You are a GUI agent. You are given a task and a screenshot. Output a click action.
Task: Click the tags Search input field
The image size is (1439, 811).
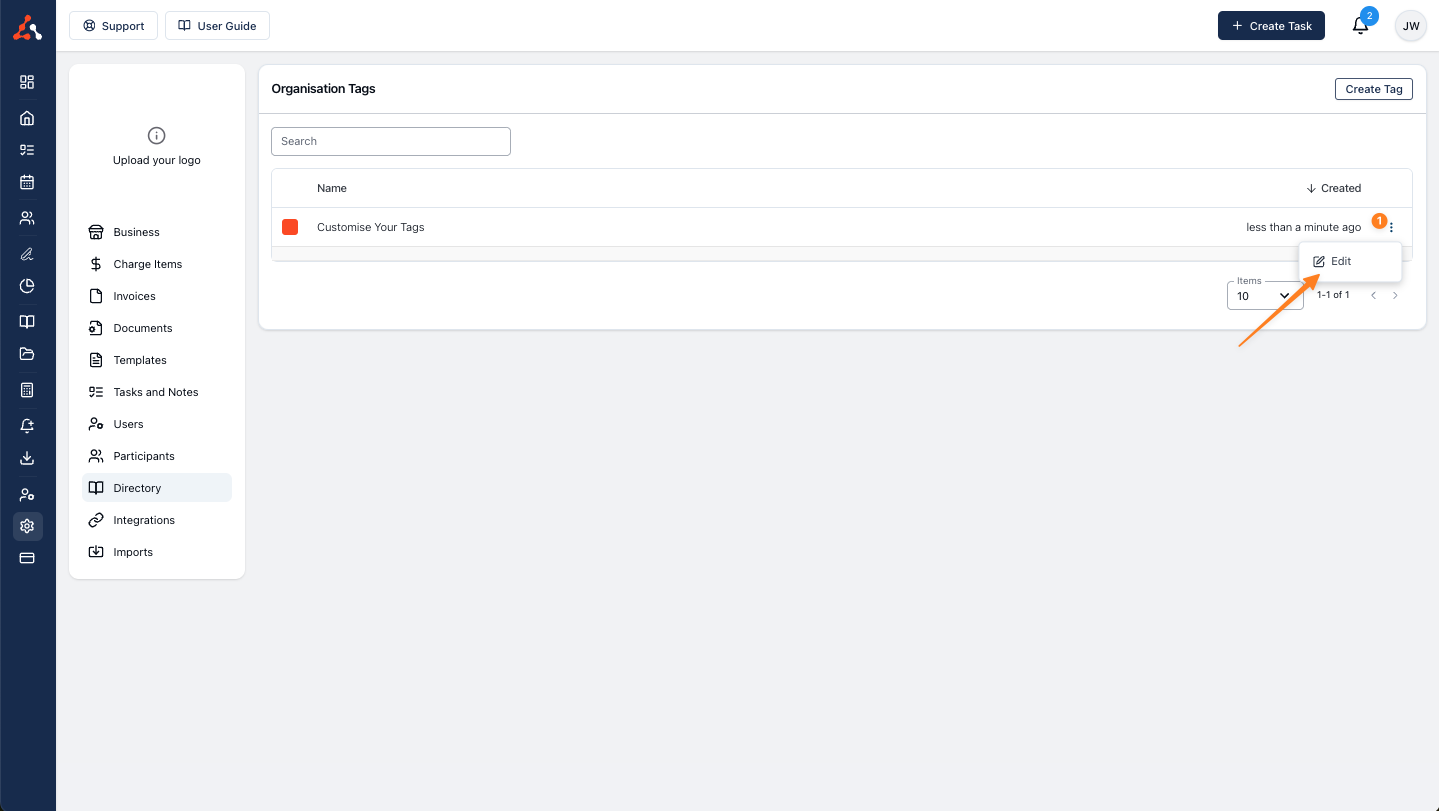tap(390, 141)
